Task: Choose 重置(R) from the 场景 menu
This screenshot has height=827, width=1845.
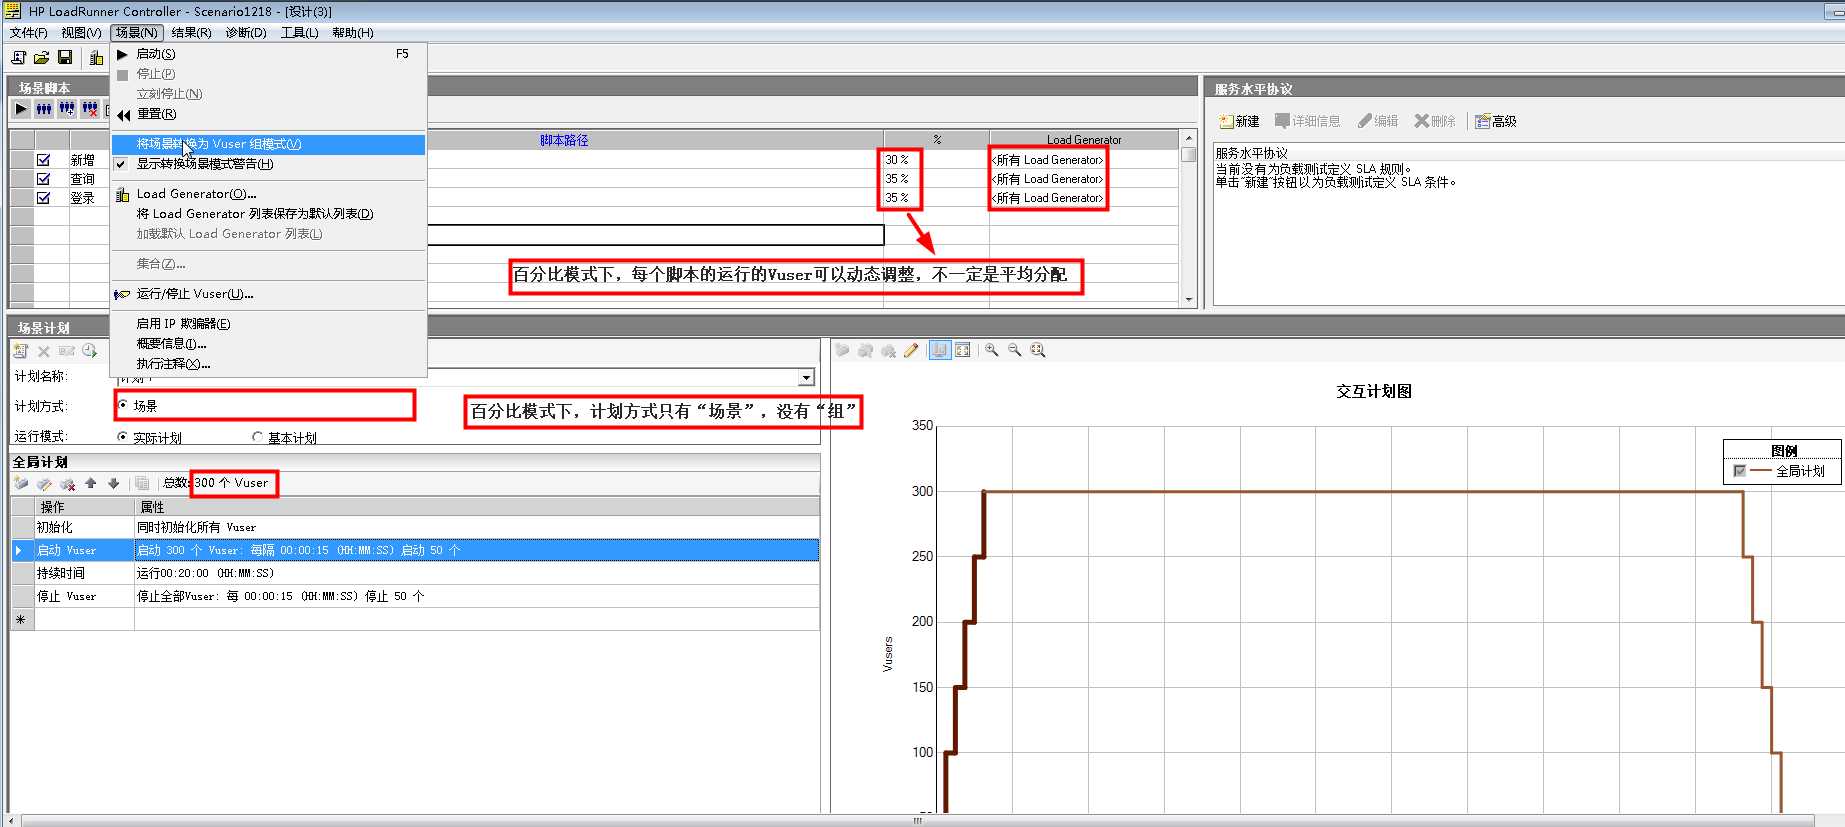Action: [268, 114]
